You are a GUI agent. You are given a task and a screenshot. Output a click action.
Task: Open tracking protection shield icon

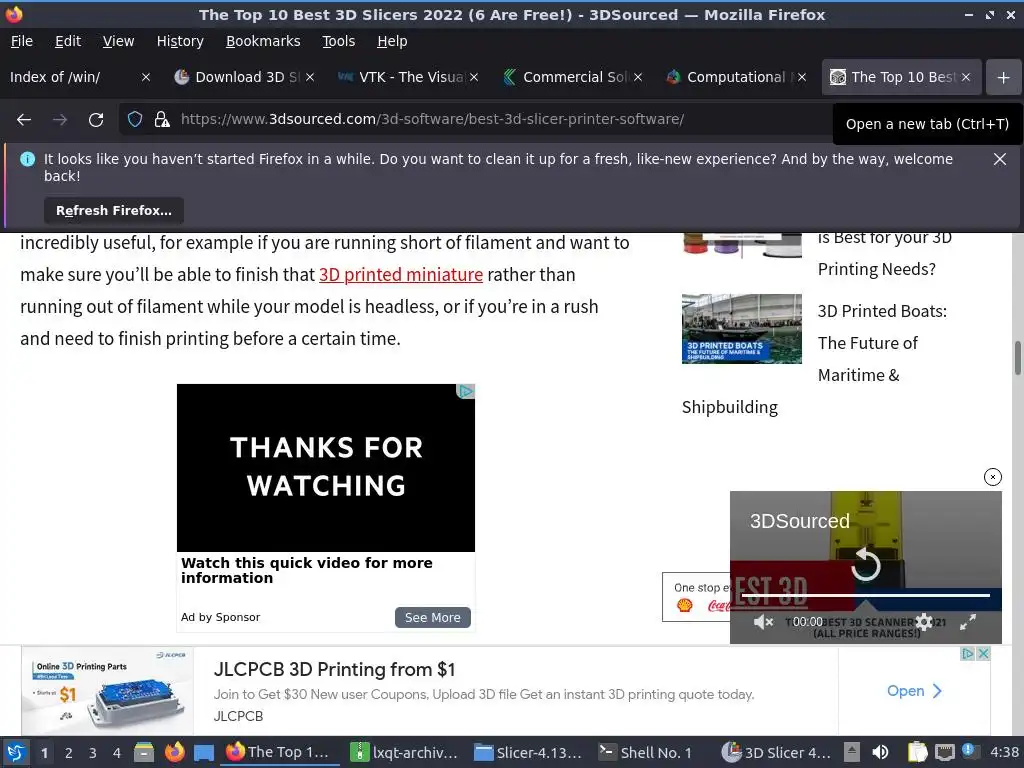tap(135, 120)
